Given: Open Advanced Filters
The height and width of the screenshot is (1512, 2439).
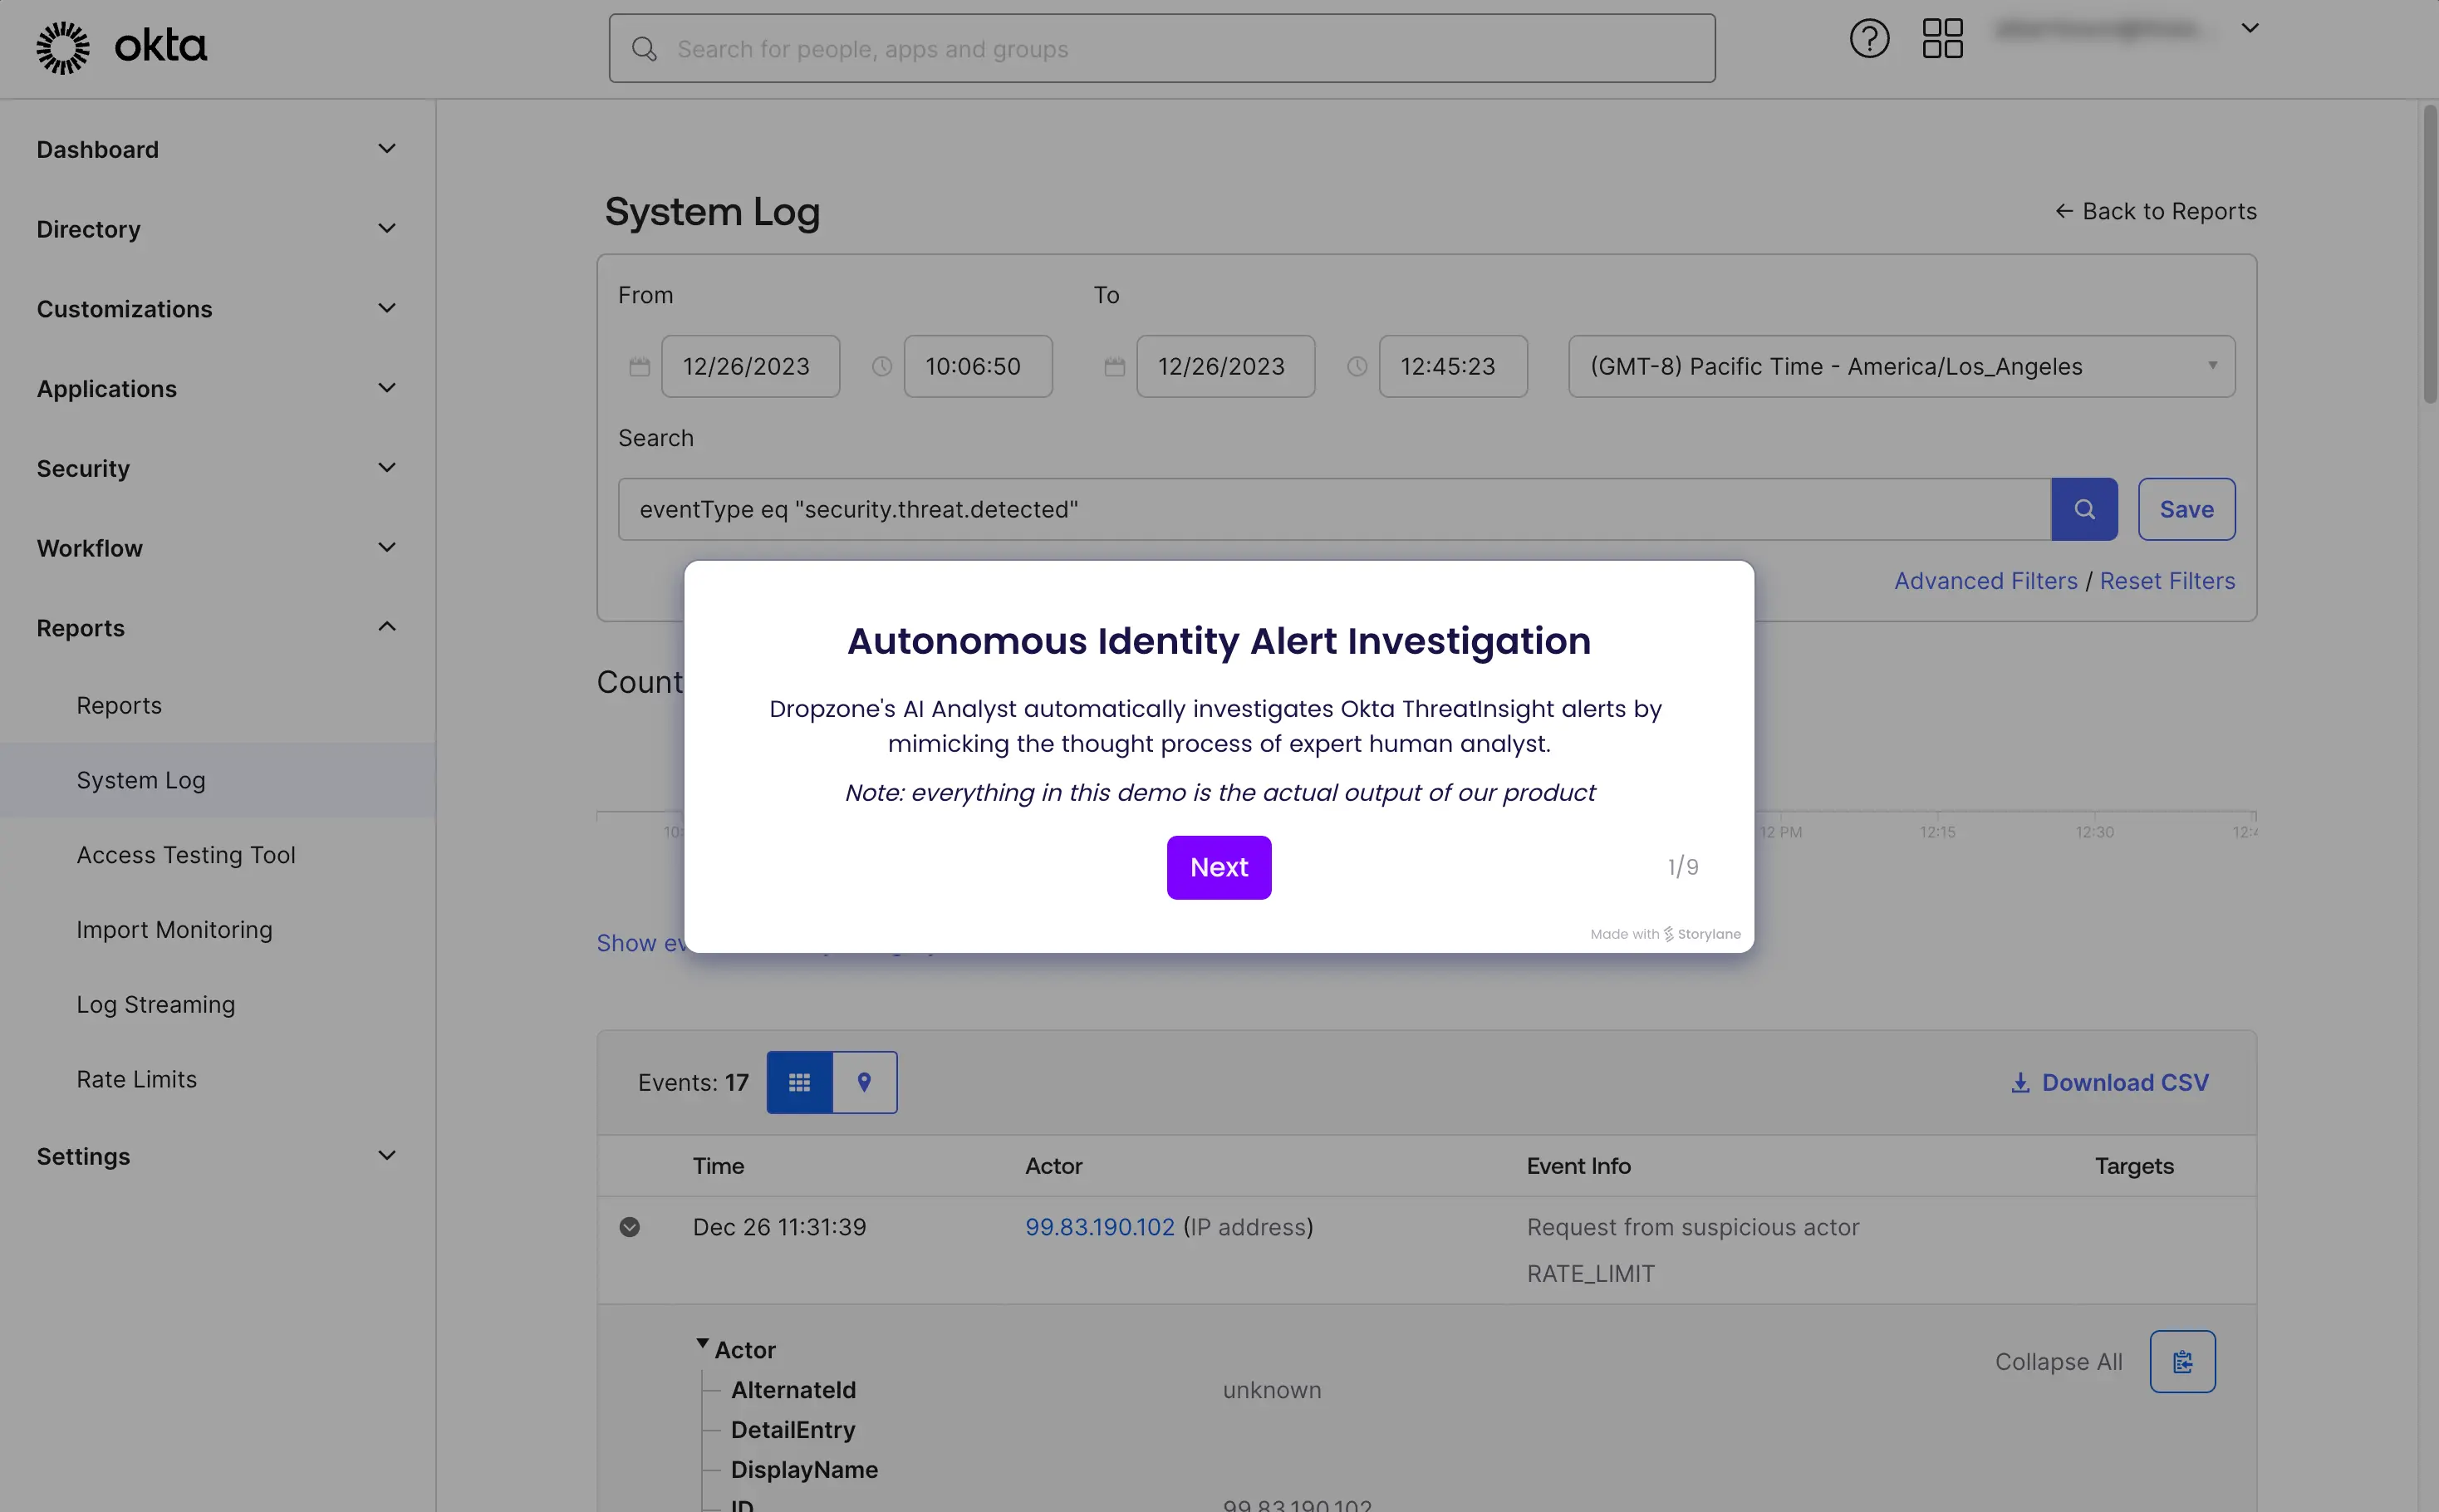Looking at the screenshot, I should coord(1985,581).
